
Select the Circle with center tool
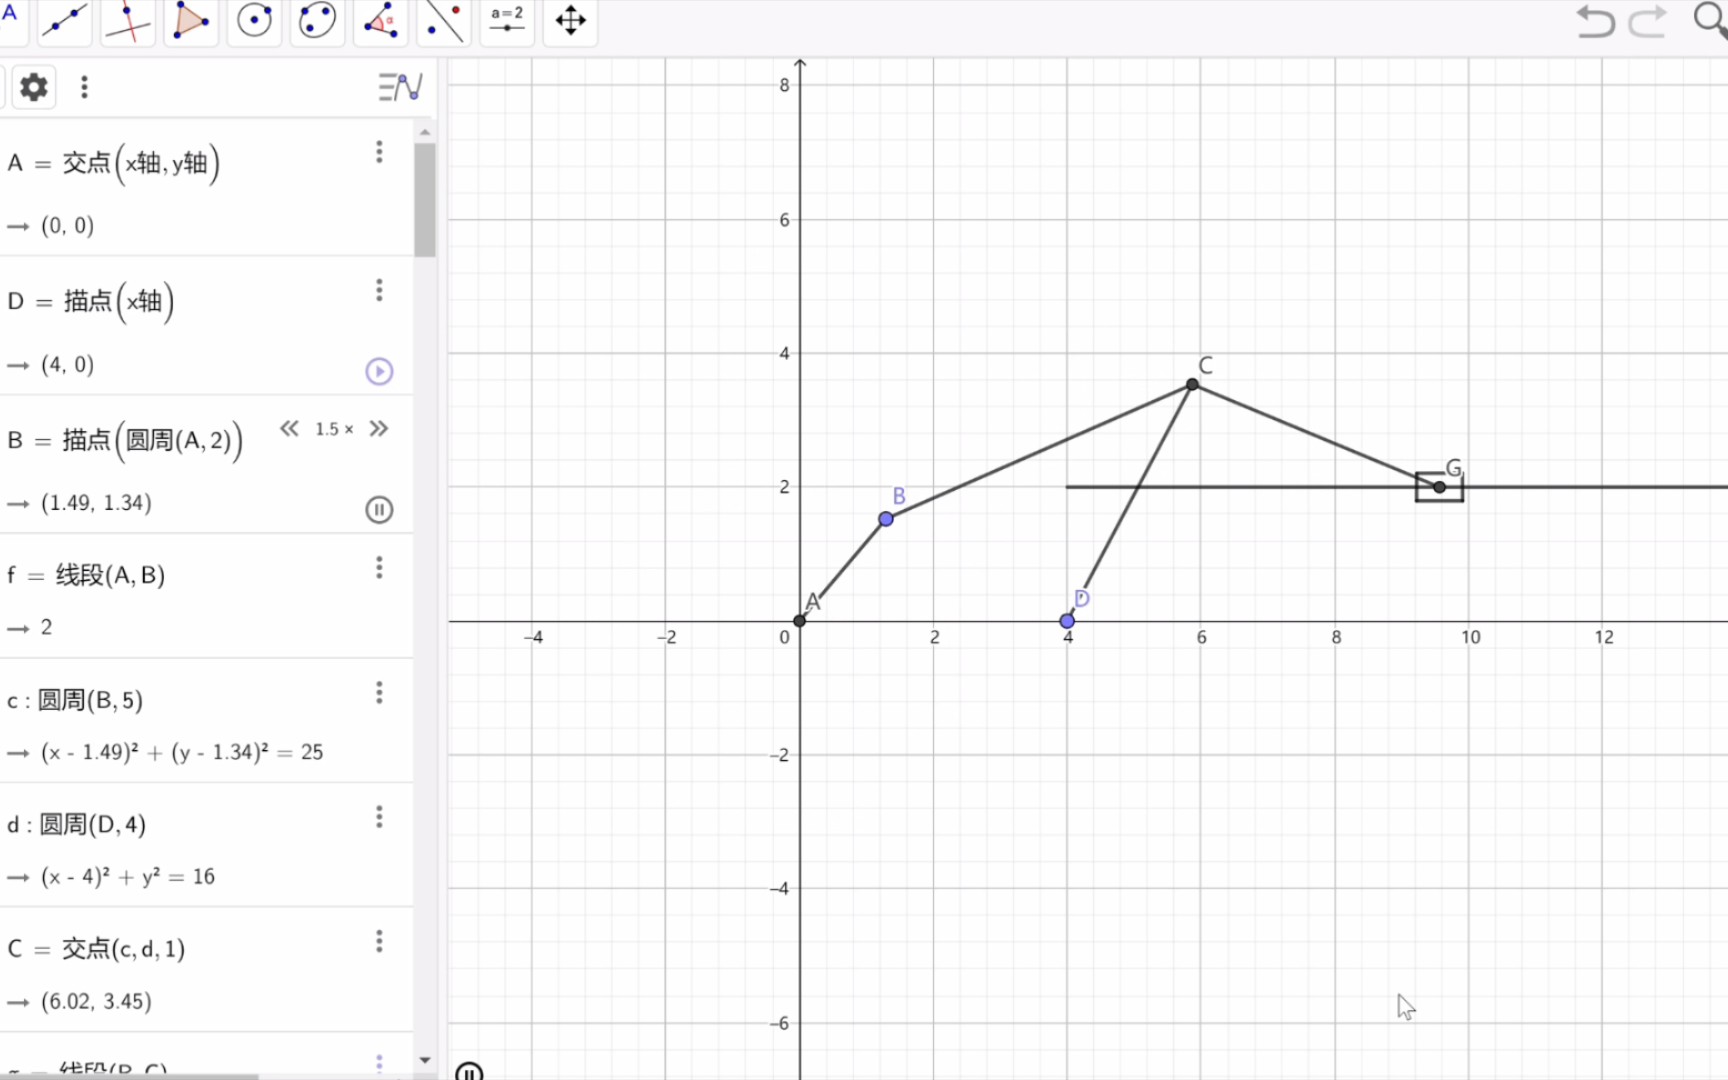[254, 21]
